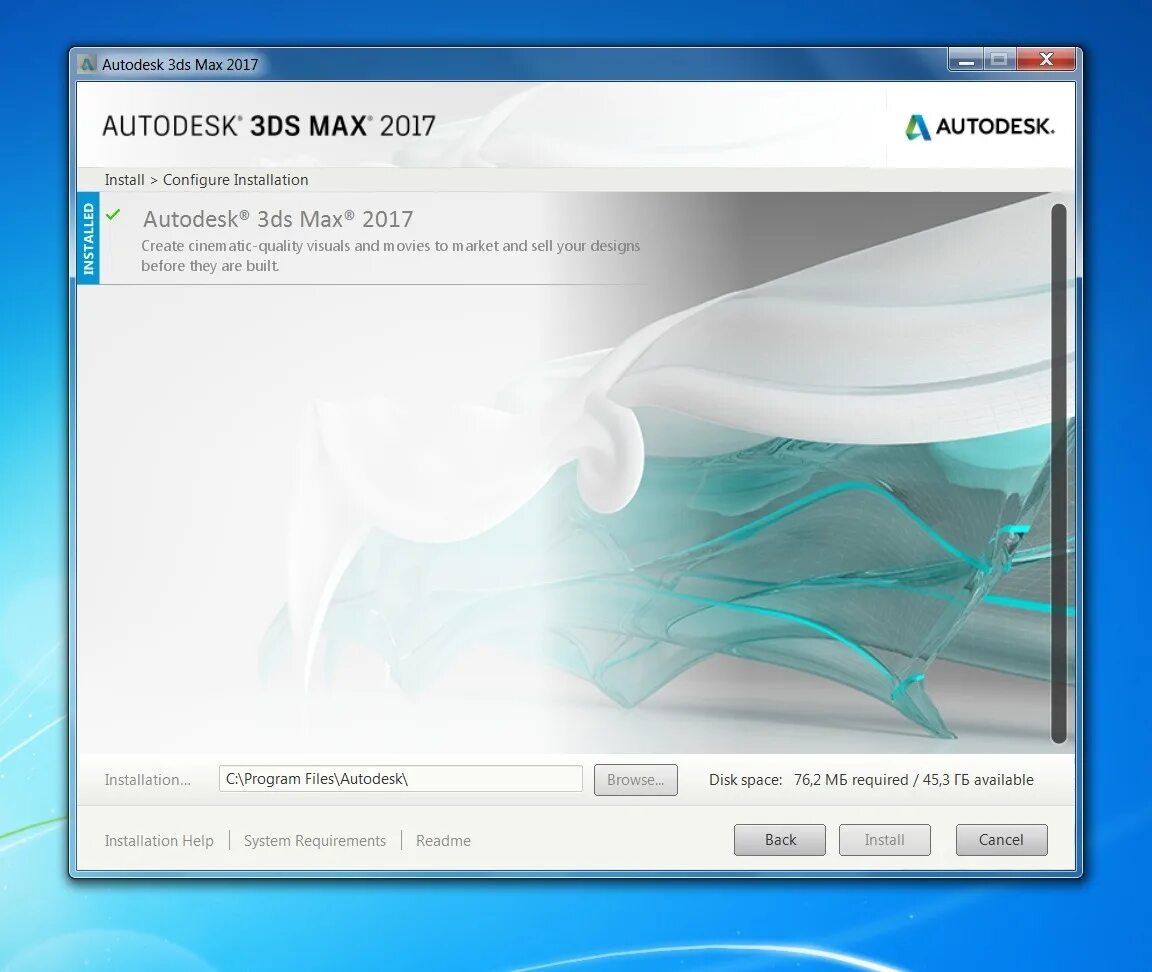Click the vertical INSTALLED badge
Viewport: 1152px width, 972px height.
tap(88, 239)
